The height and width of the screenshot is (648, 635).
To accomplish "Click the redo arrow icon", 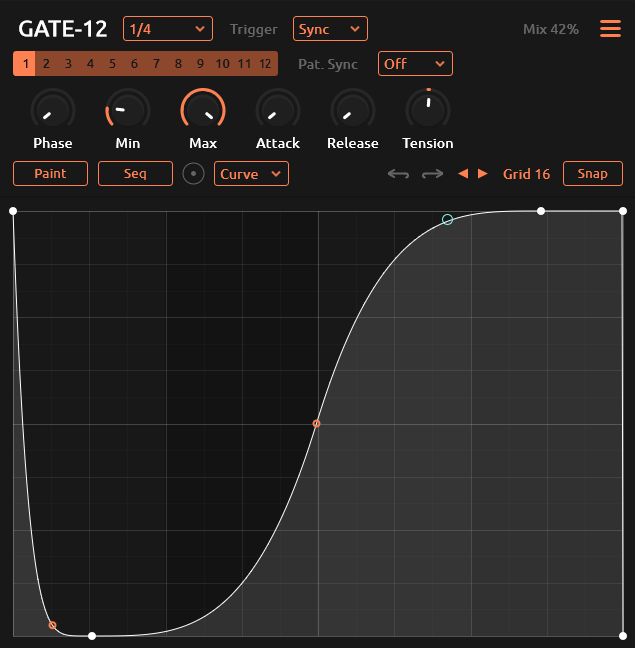I will pyautogui.click(x=432, y=174).
